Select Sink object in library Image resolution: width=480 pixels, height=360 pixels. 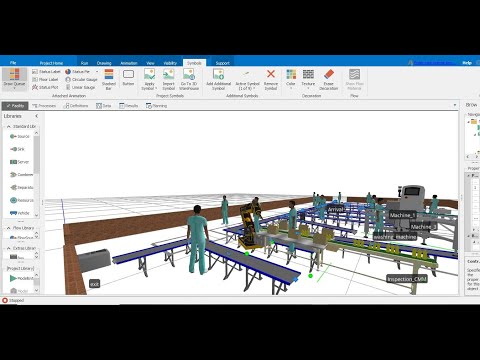(x=17, y=149)
